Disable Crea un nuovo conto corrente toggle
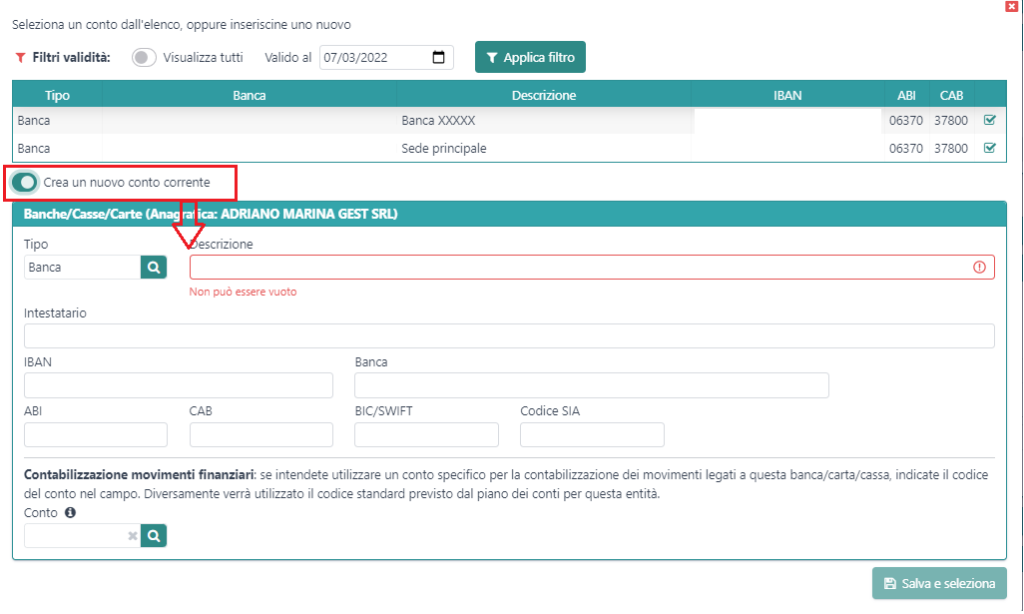 [x=25, y=183]
